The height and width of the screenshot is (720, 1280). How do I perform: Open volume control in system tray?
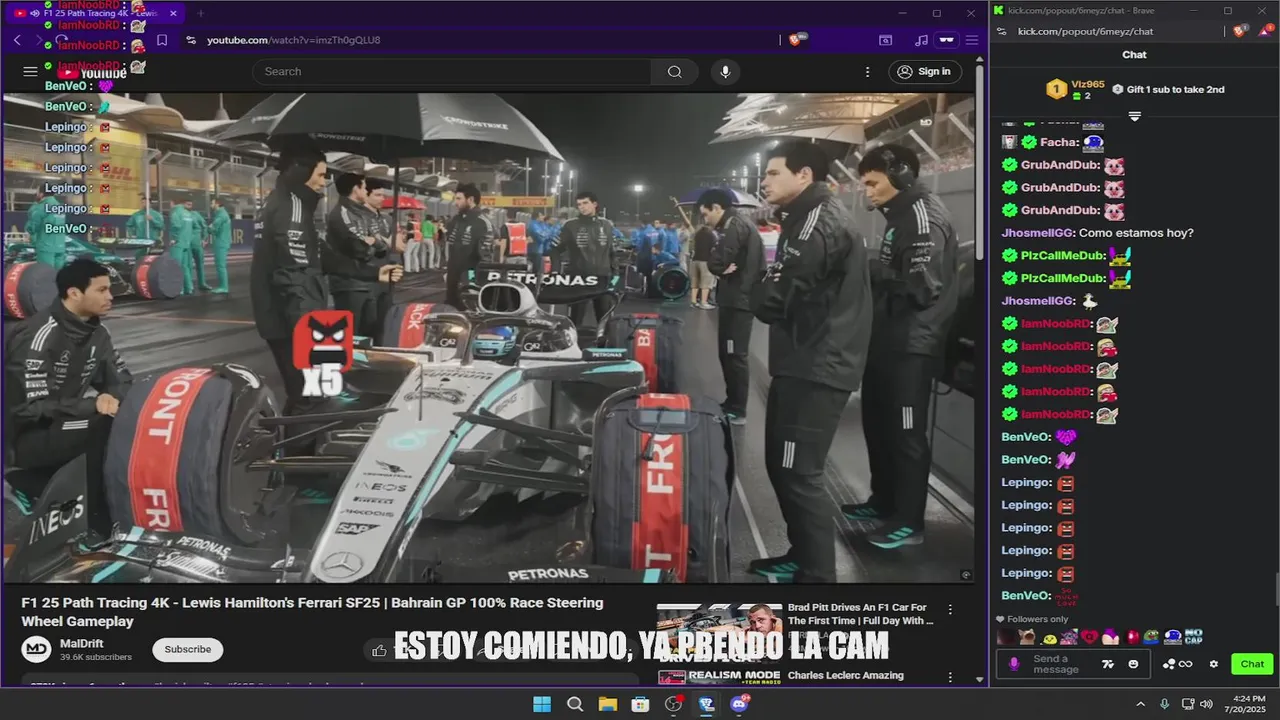point(1206,704)
